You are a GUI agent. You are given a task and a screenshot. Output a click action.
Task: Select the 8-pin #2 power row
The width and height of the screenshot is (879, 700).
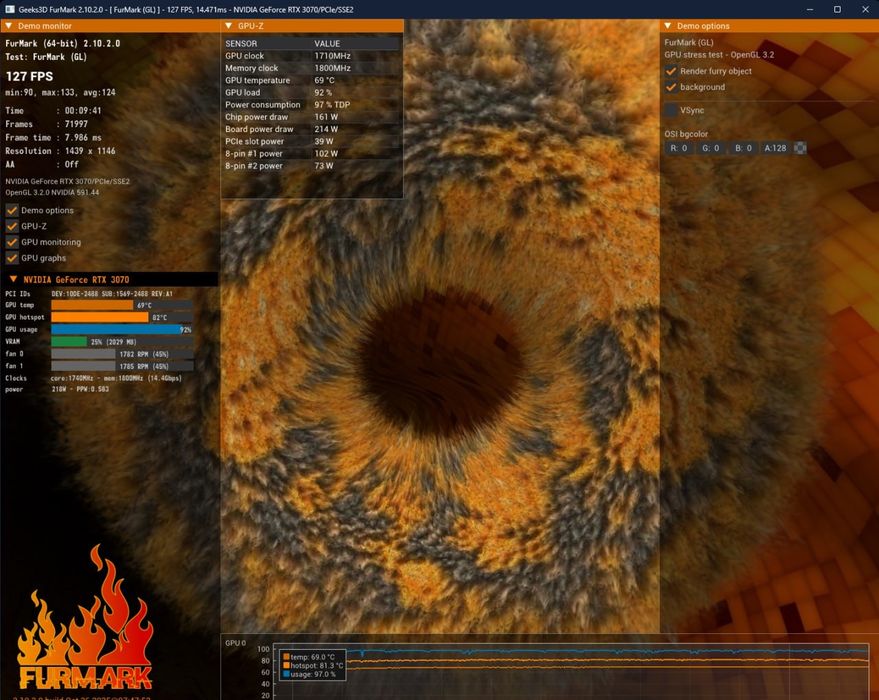tap(312, 166)
